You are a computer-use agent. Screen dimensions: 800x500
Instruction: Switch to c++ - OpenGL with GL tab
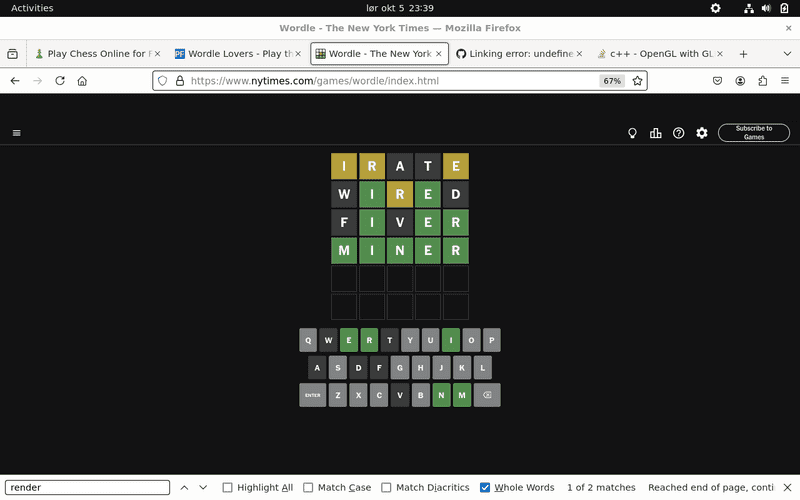[659, 54]
